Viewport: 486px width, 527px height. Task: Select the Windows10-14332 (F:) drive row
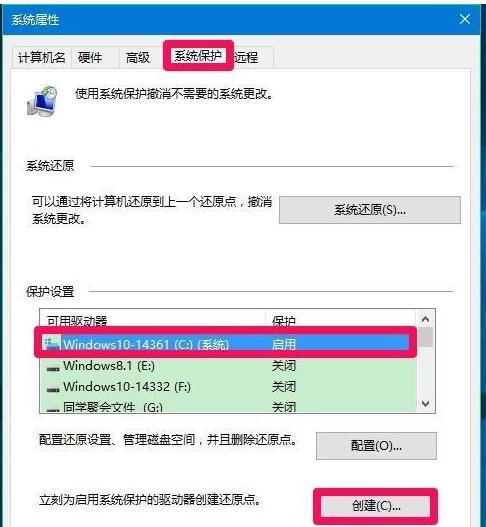click(228, 387)
